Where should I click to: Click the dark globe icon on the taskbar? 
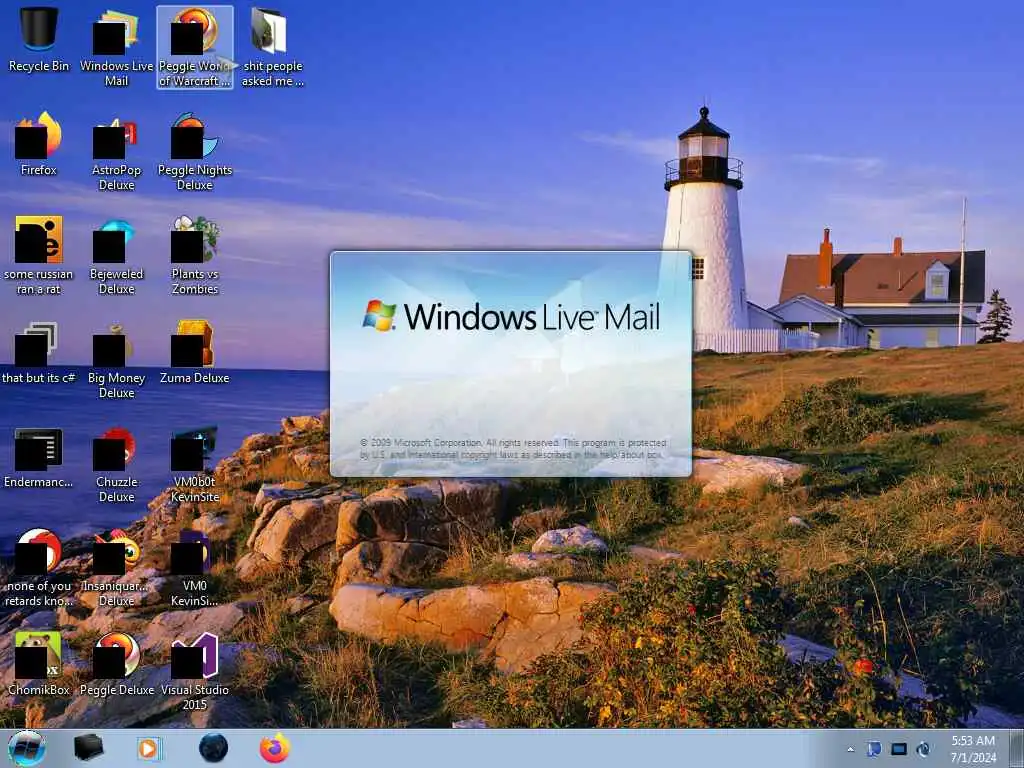[214, 748]
